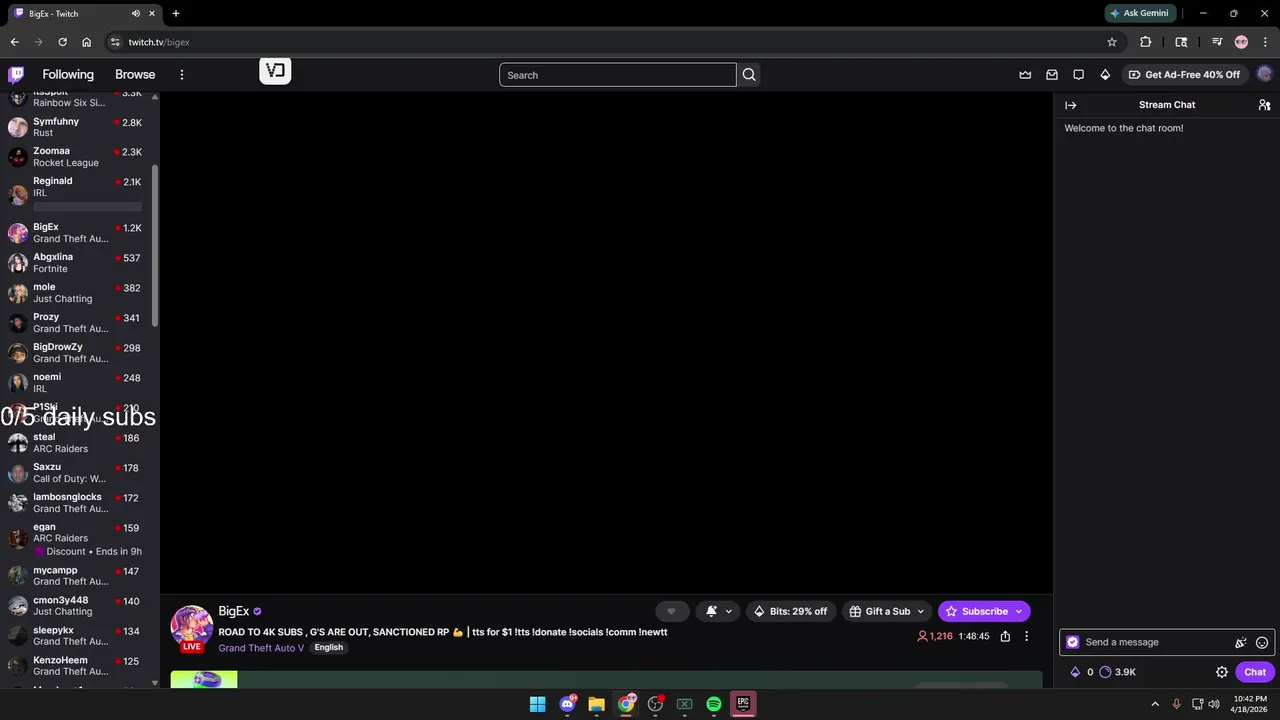Collapse the Stream Chat panel

point(1071,105)
